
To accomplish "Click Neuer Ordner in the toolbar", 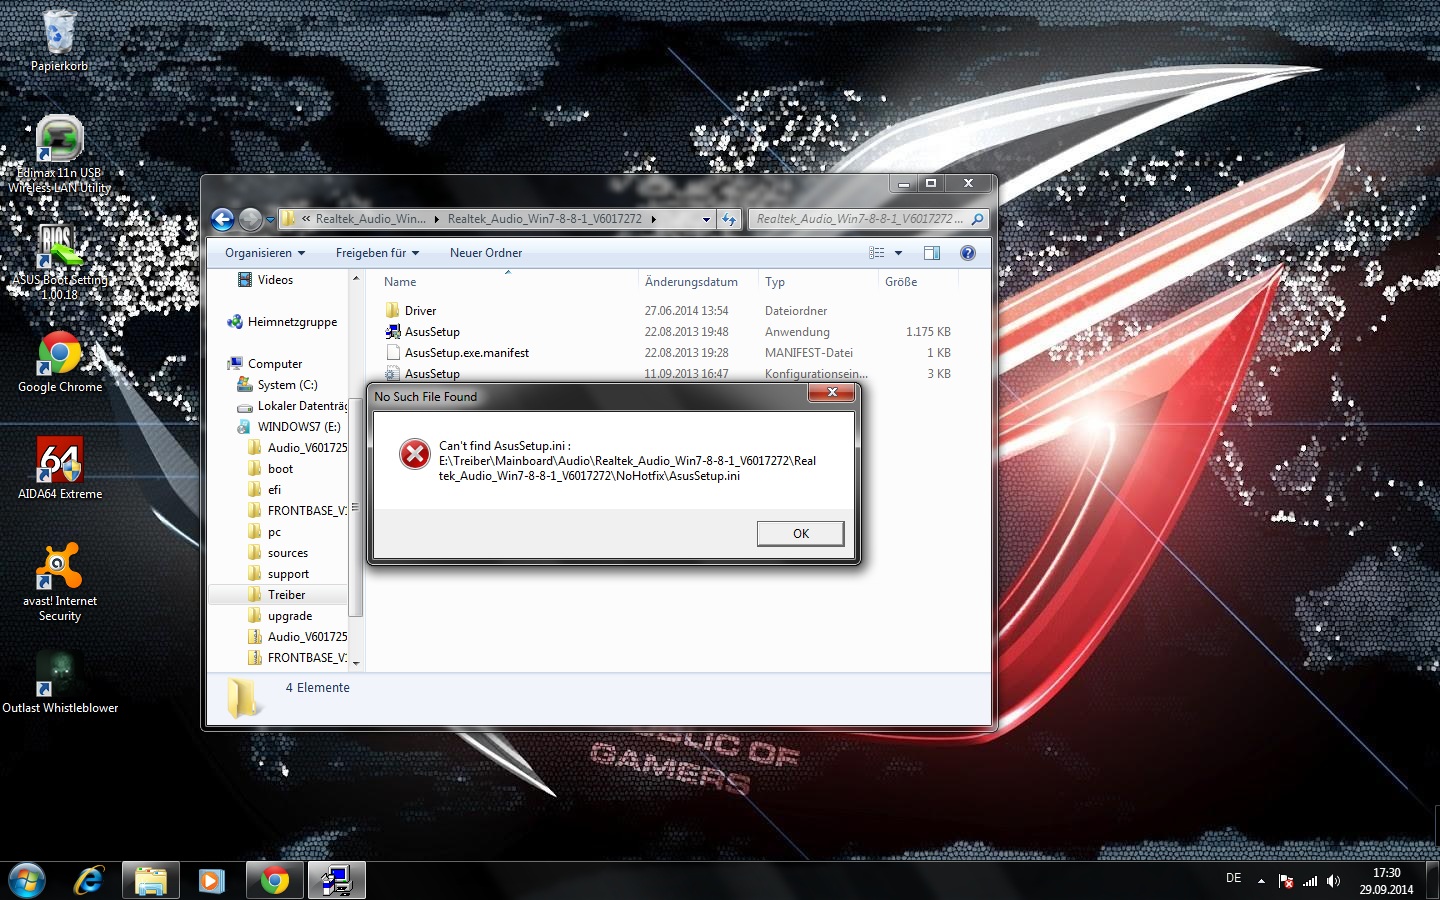I will (486, 253).
